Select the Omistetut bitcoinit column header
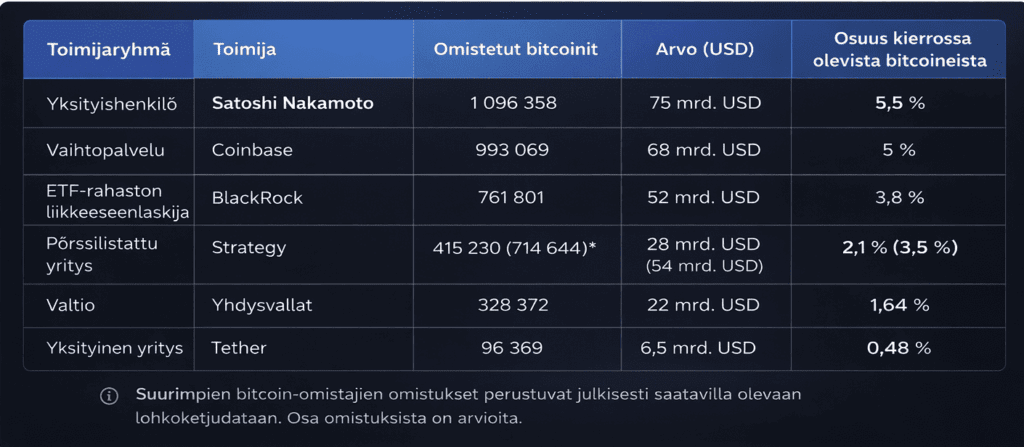Image resolution: width=1024 pixels, height=447 pixels. click(x=516, y=49)
